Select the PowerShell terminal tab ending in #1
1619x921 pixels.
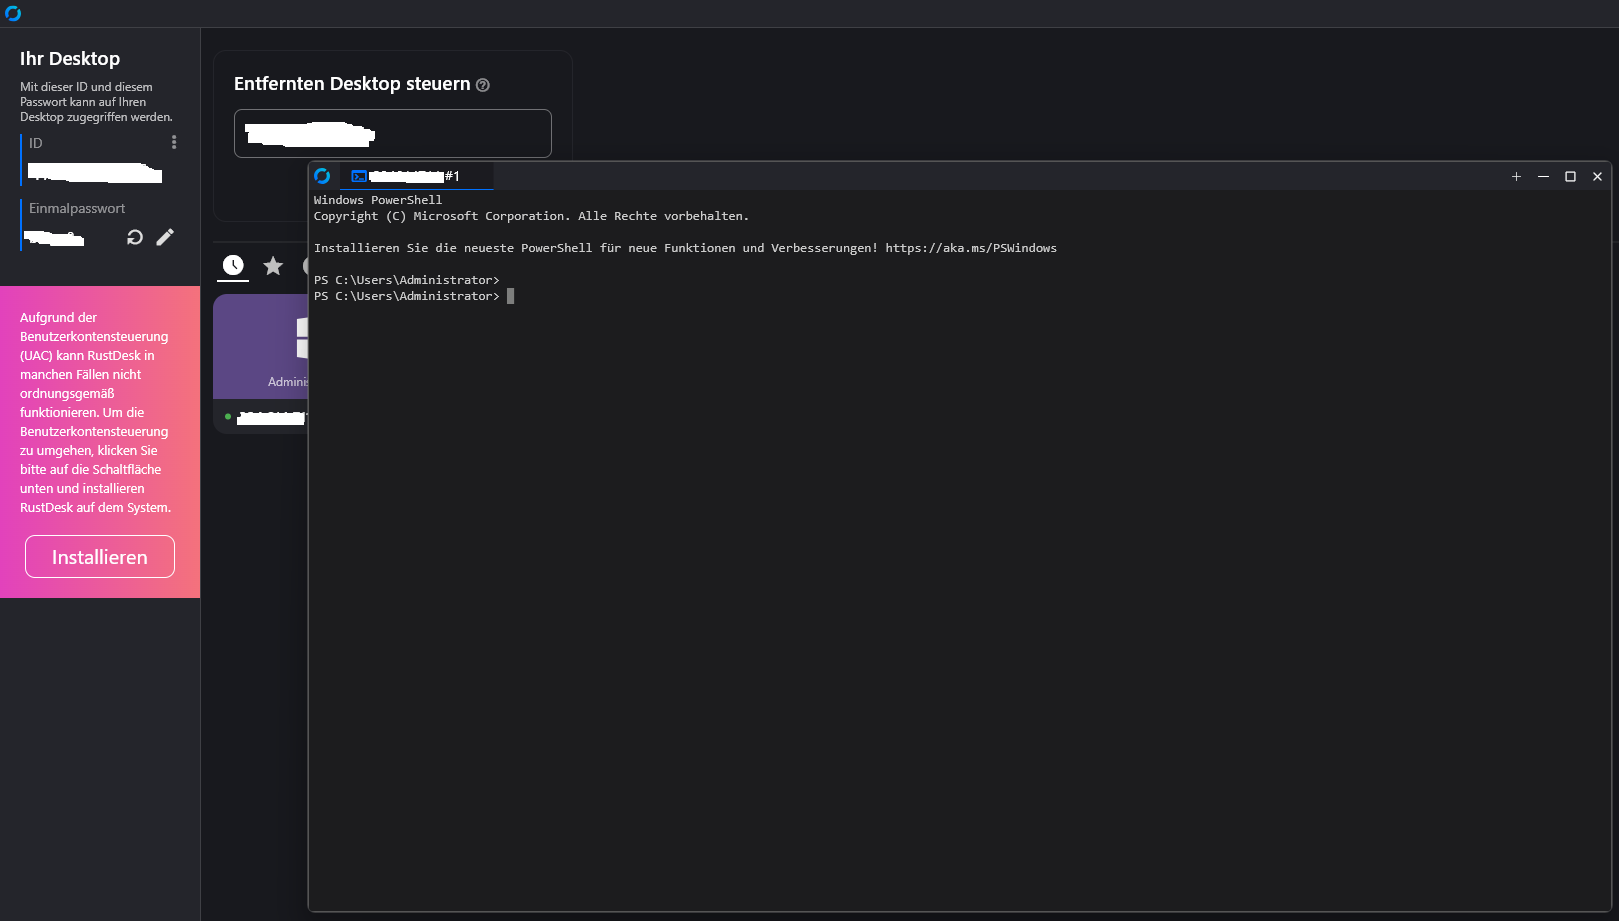click(415, 176)
